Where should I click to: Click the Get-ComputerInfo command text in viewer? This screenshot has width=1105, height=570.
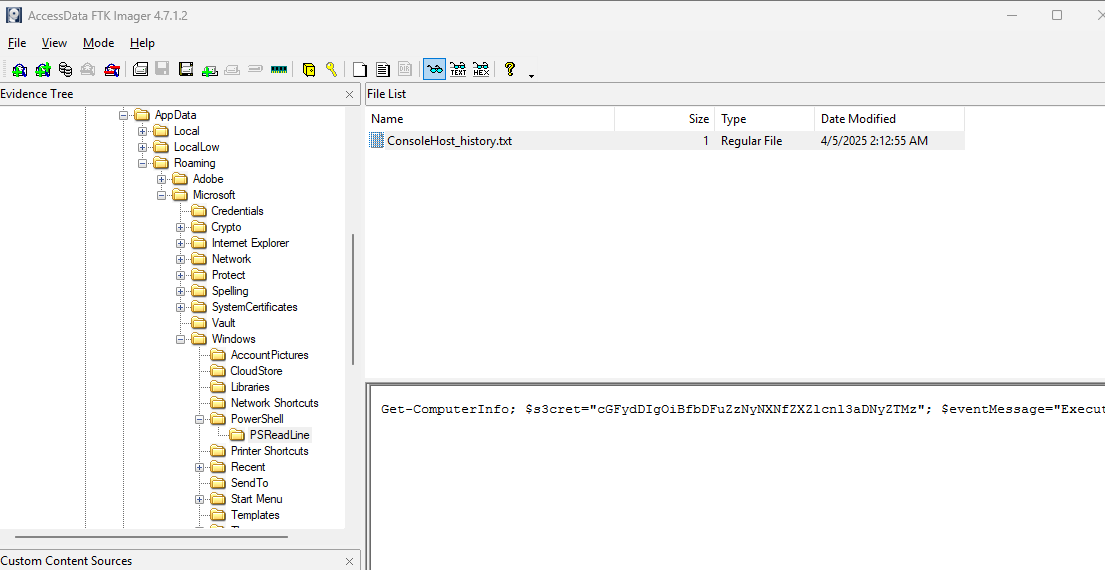point(448,409)
